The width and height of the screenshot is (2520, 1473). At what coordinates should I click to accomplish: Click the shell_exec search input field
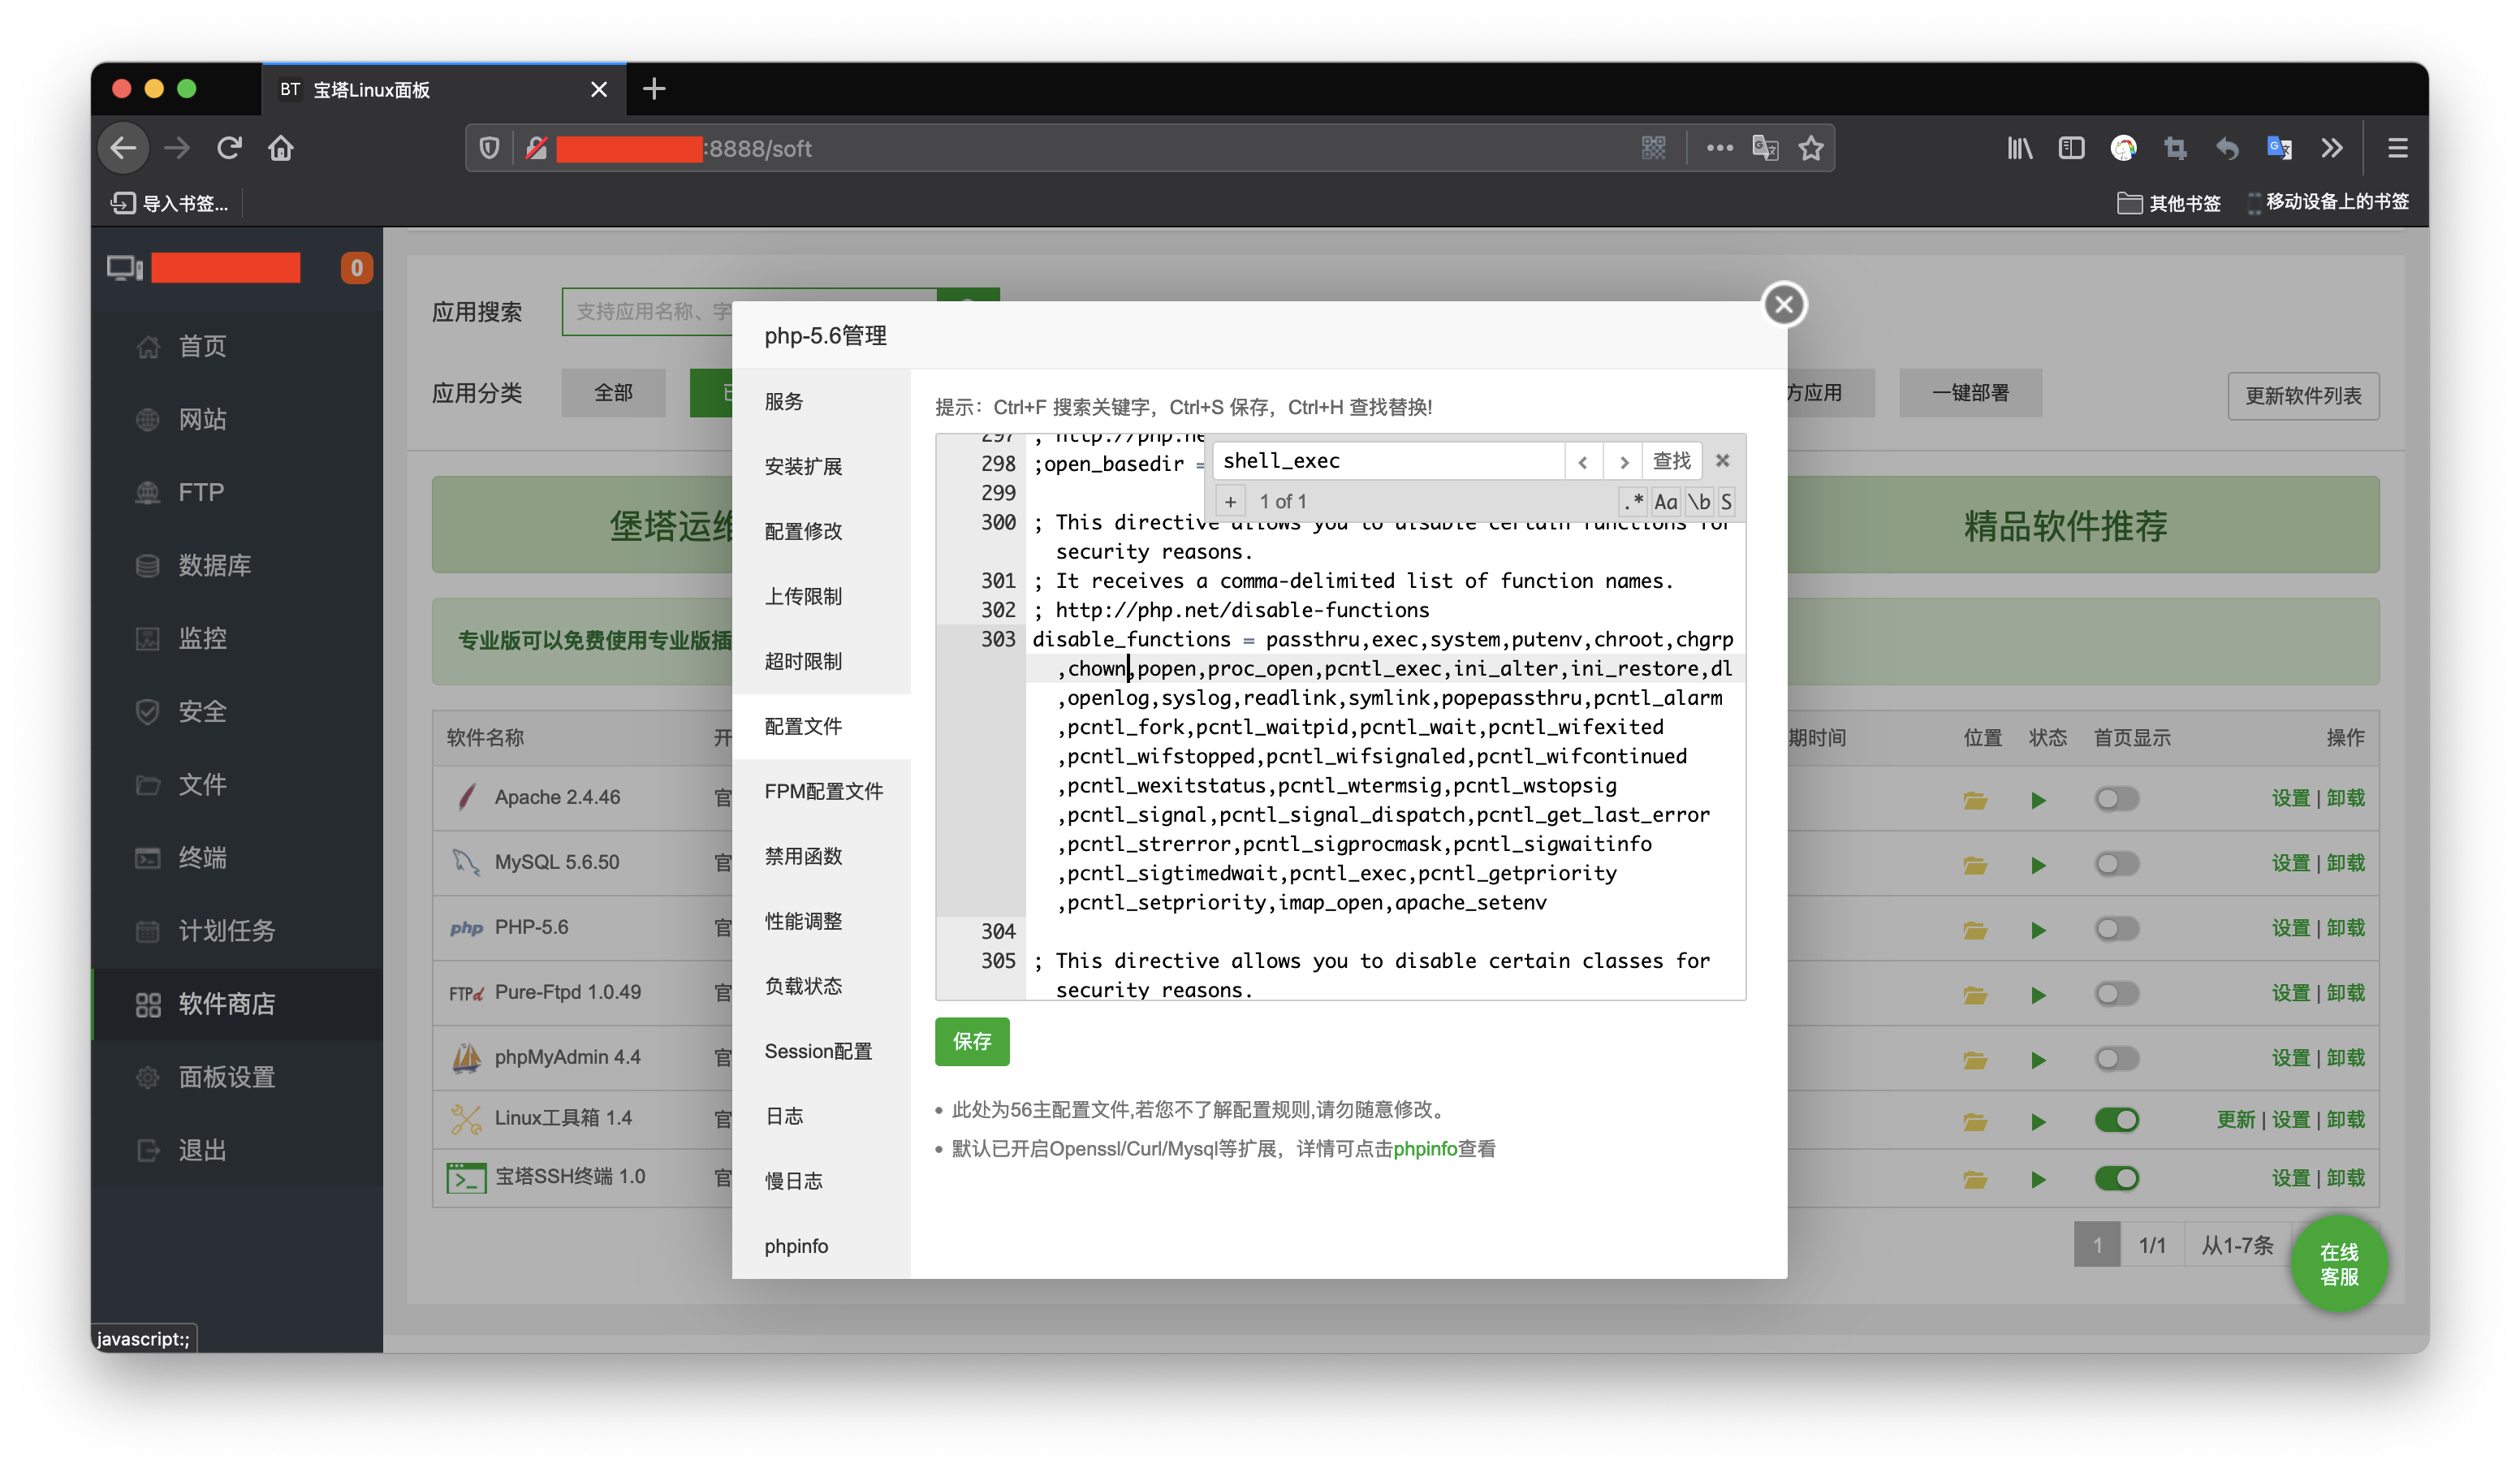pos(1388,460)
